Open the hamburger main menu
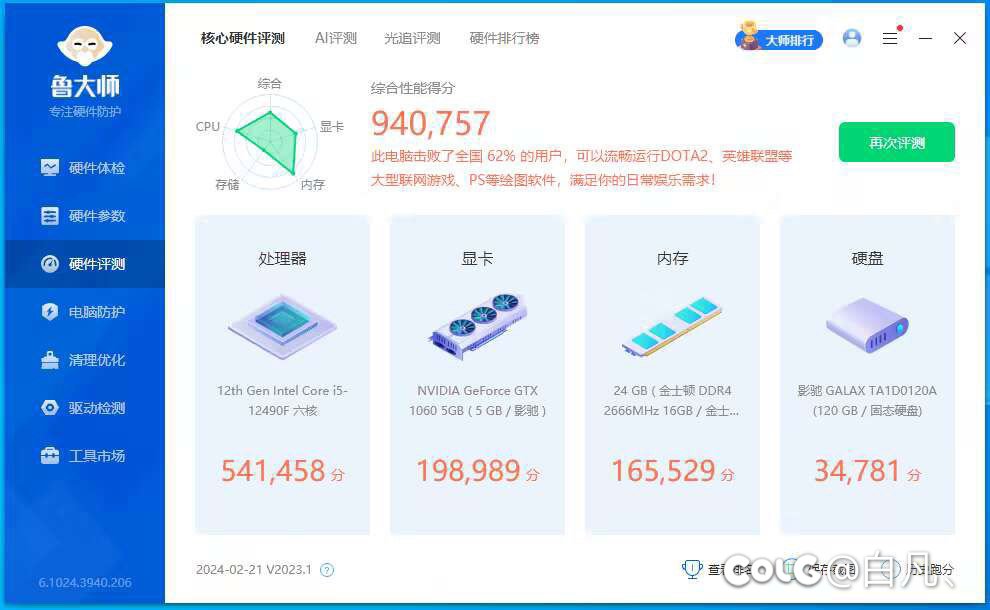 click(x=890, y=39)
